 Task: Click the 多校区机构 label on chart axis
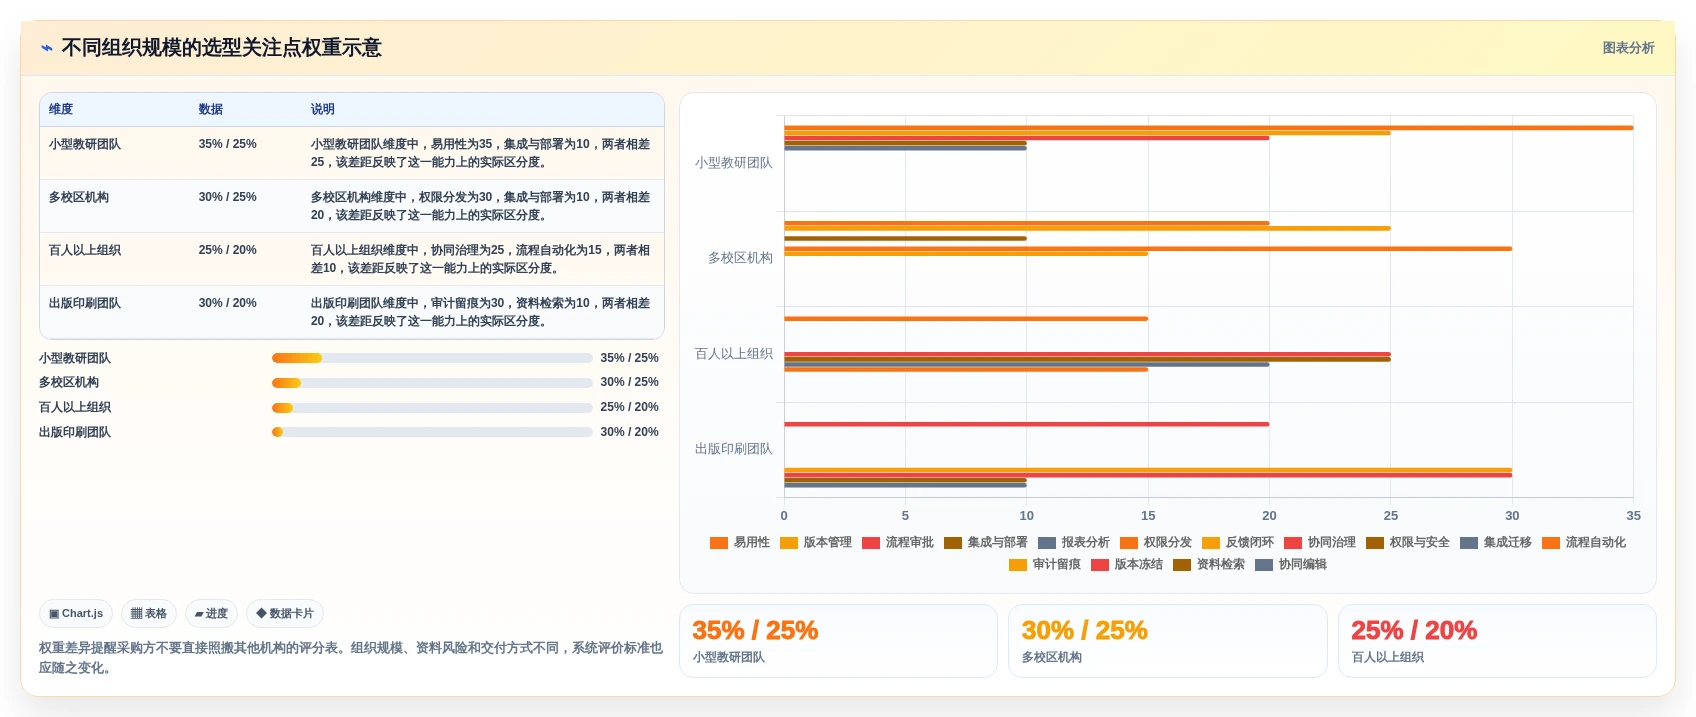point(740,258)
